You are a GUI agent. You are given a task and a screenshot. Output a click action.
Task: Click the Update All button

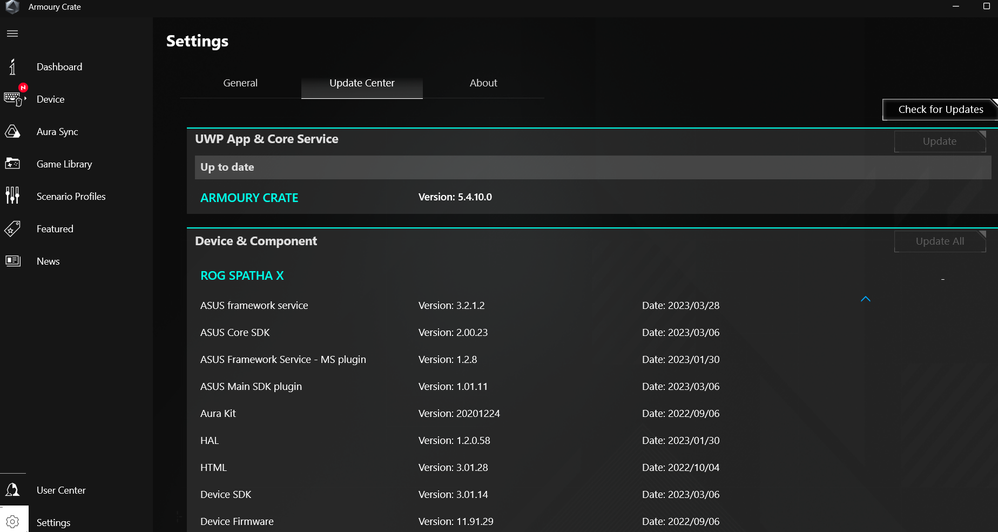pyautogui.click(x=939, y=241)
